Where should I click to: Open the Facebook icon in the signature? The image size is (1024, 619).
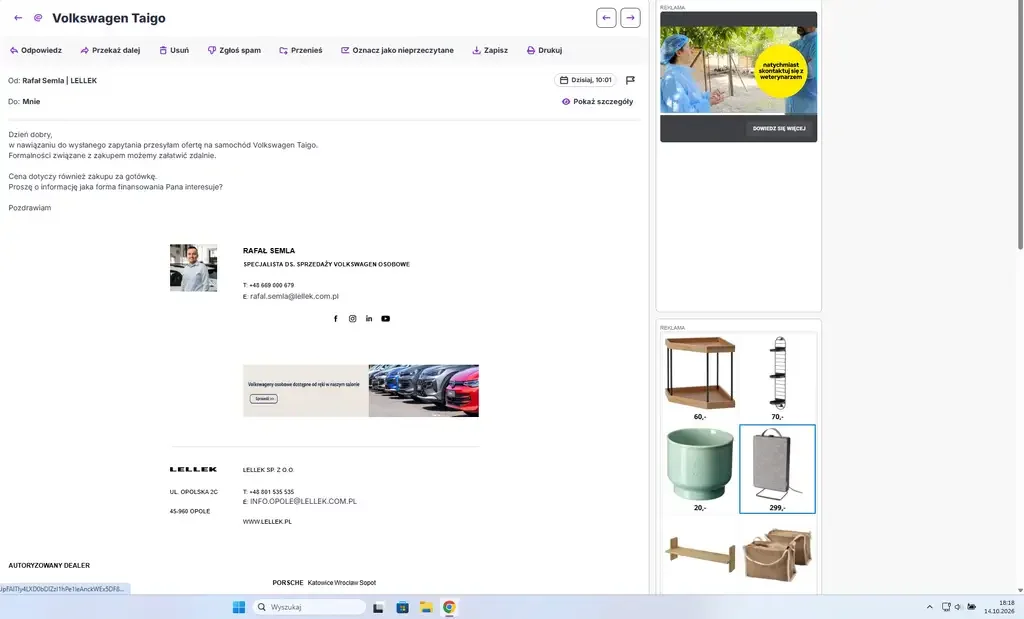coord(336,319)
